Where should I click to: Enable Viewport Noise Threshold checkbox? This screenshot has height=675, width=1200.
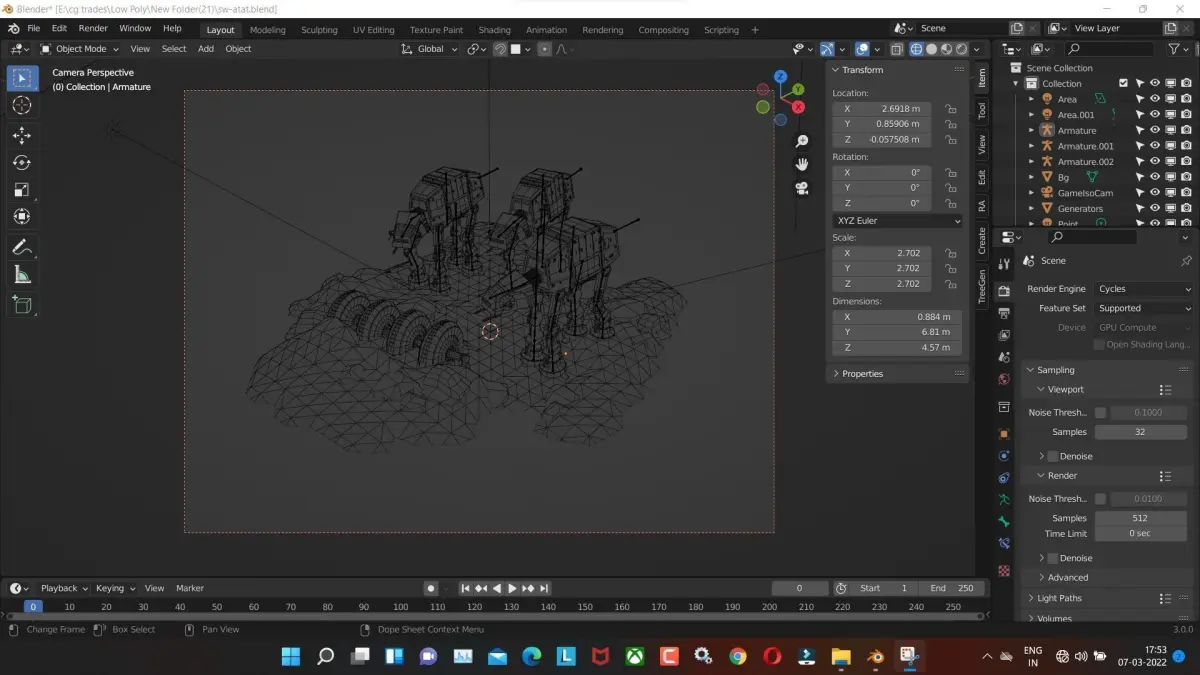point(1101,413)
